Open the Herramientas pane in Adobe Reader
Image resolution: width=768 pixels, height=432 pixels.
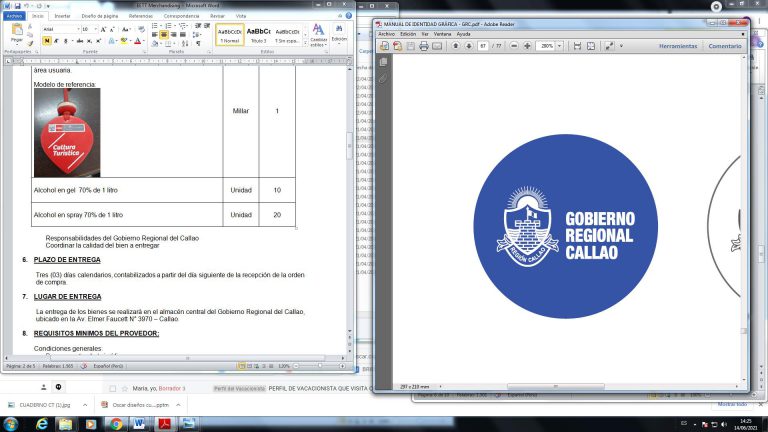pyautogui.click(x=678, y=46)
